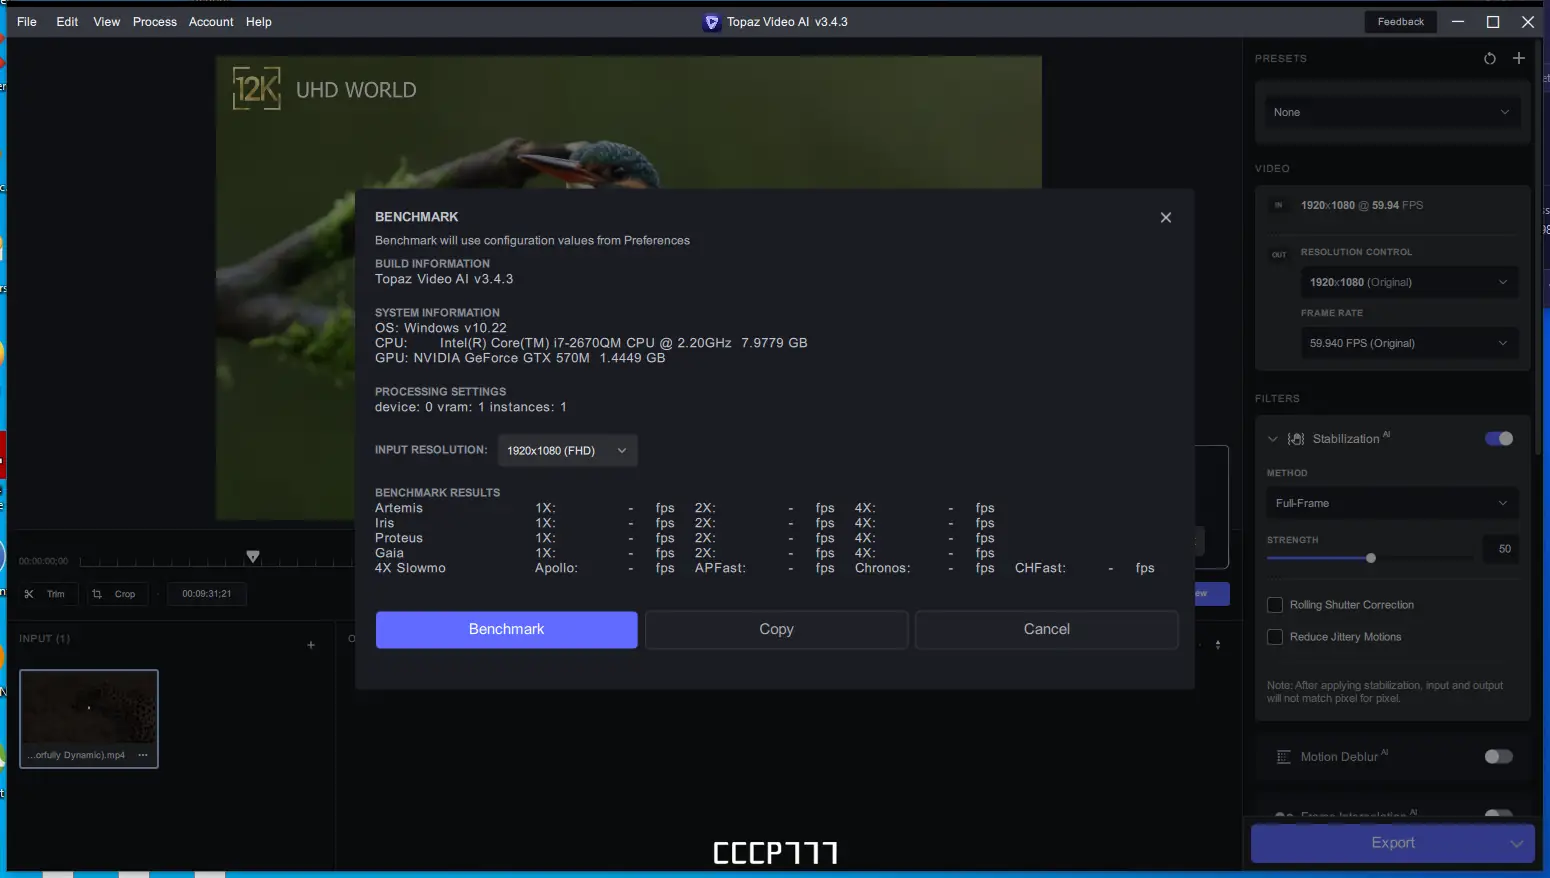Check Reduce Jittery Motions box
This screenshot has height=878, width=1550.
pyautogui.click(x=1275, y=637)
